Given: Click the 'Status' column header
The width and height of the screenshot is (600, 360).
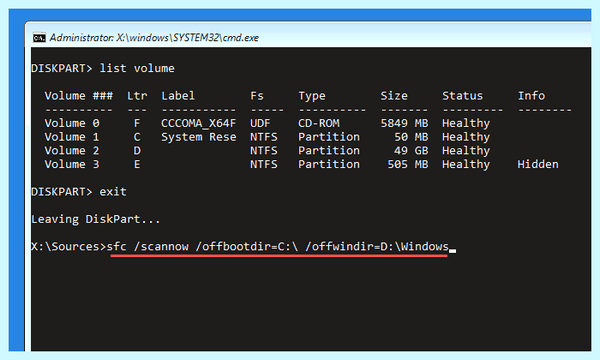Looking at the screenshot, I should pos(463,96).
